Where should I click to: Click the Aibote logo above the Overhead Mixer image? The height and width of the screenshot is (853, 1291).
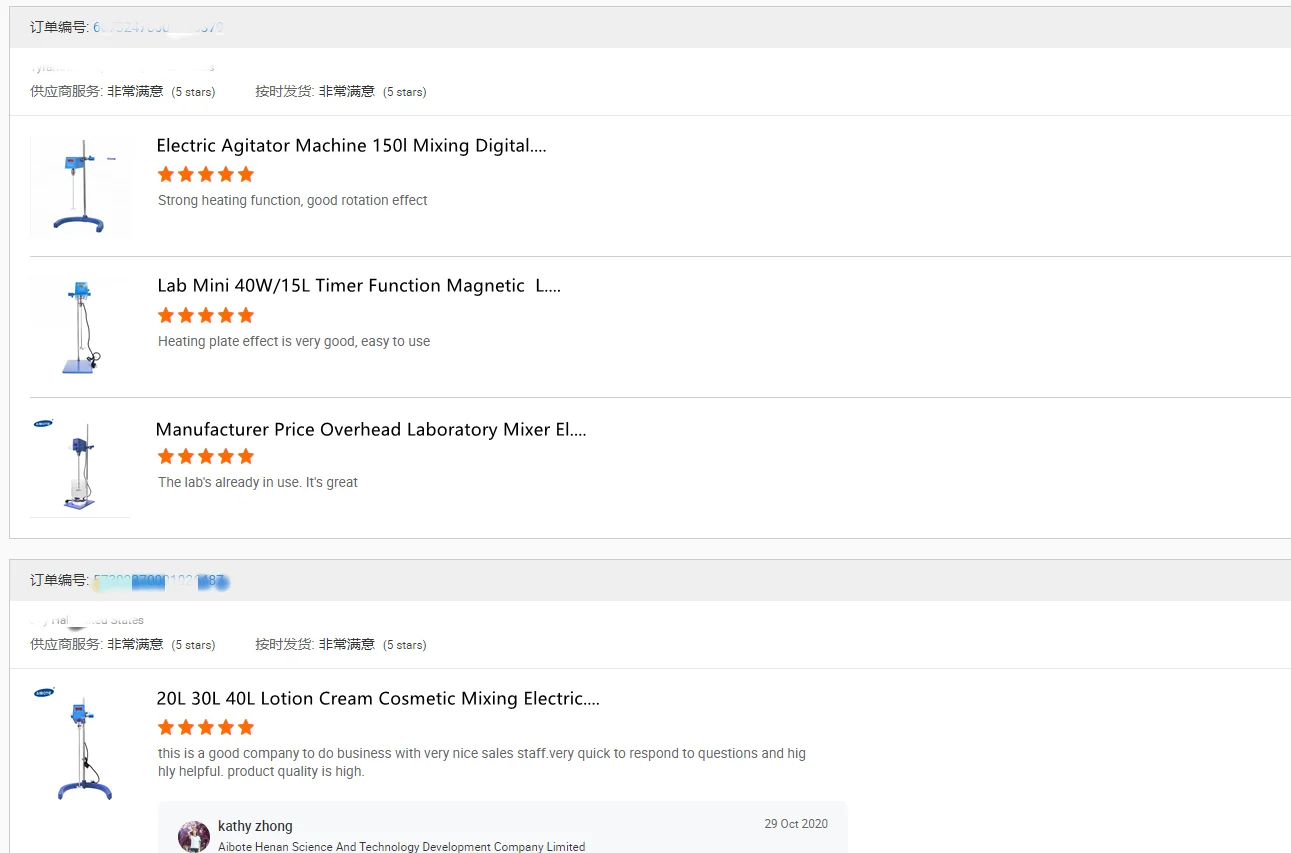tap(44, 424)
